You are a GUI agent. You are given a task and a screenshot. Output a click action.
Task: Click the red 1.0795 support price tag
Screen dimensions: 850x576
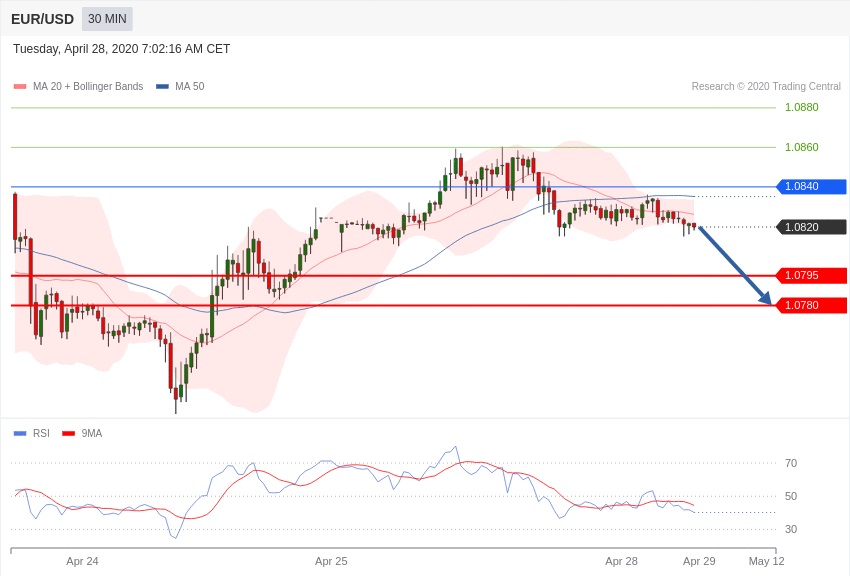(811, 275)
